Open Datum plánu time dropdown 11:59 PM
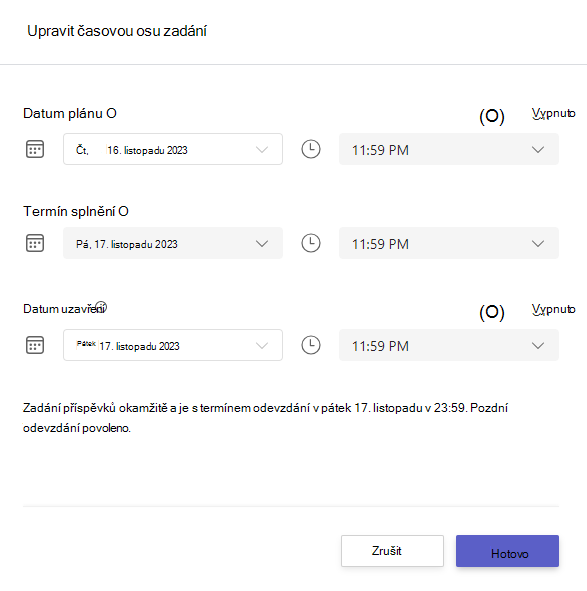Screen dimensions: 587x591 tap(449, 149)
